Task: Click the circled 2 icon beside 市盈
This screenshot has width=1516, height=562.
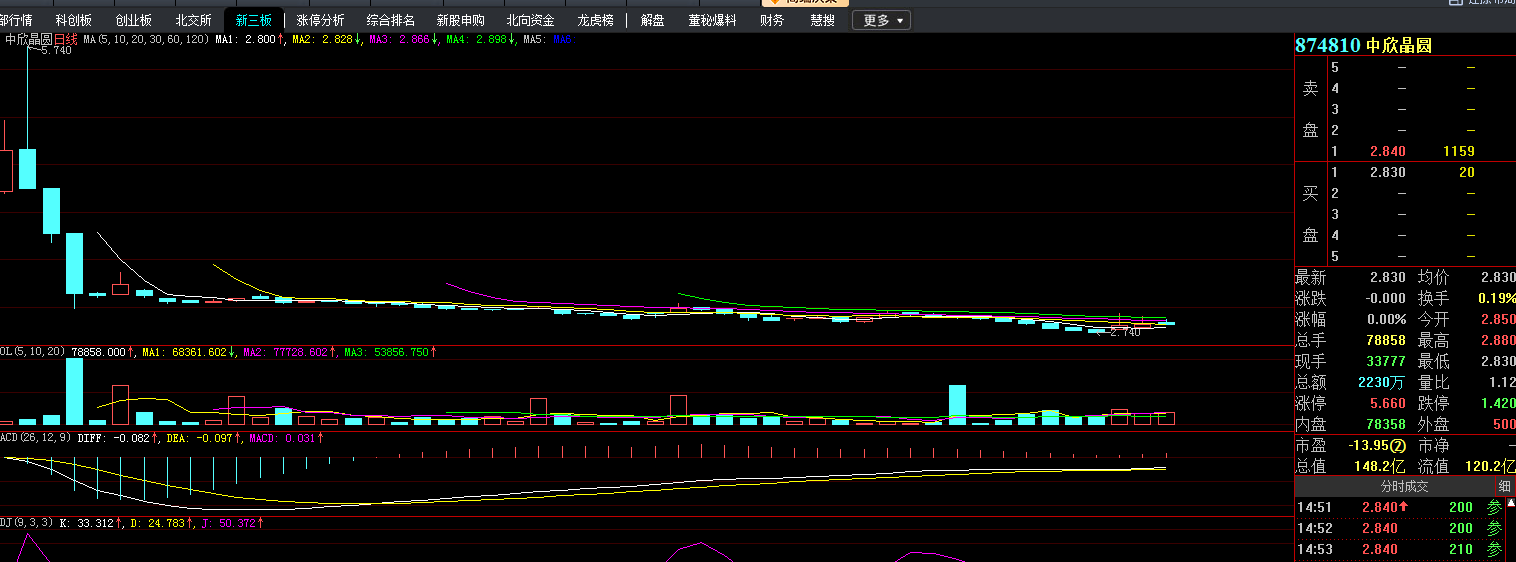Action: point(1399,445)
